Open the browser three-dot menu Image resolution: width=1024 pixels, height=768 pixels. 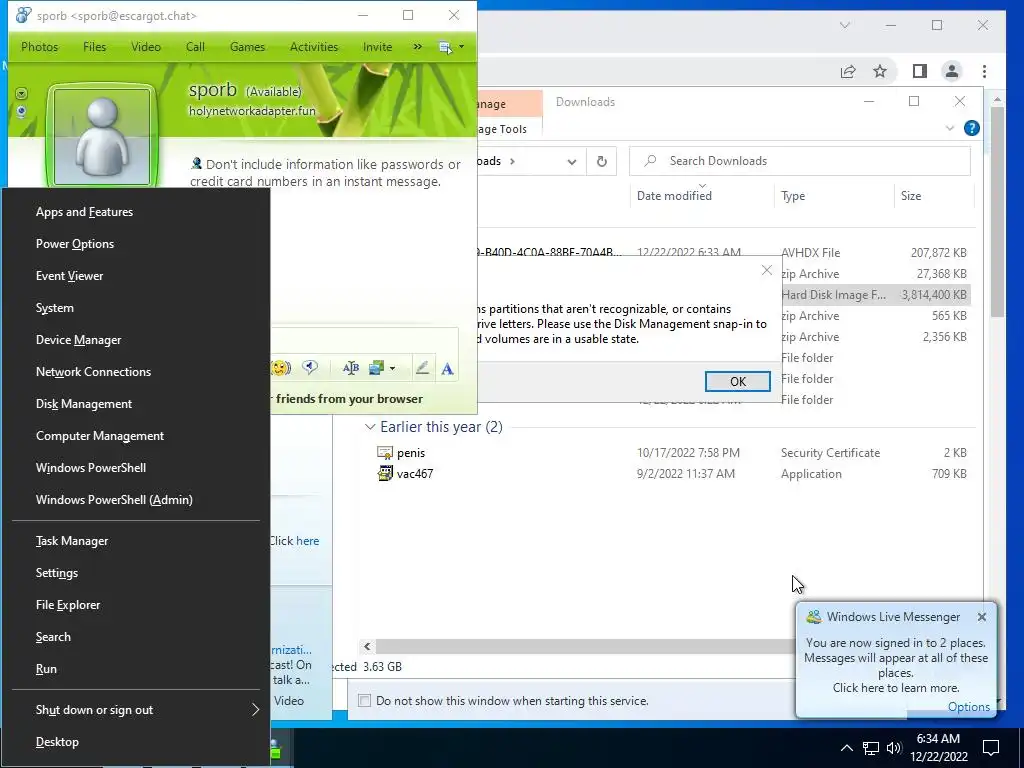pyautogui.click(x=984, y=71)
